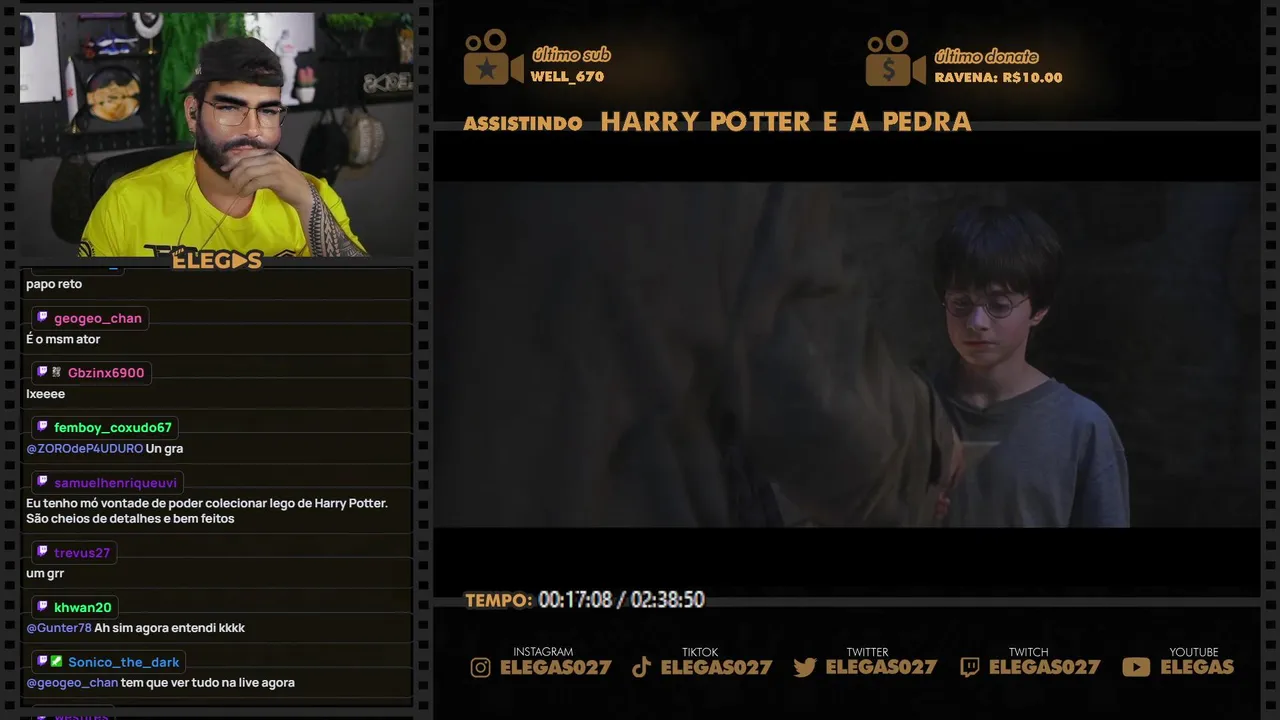Open khwan20's chat username

click(x=83, y=607)
